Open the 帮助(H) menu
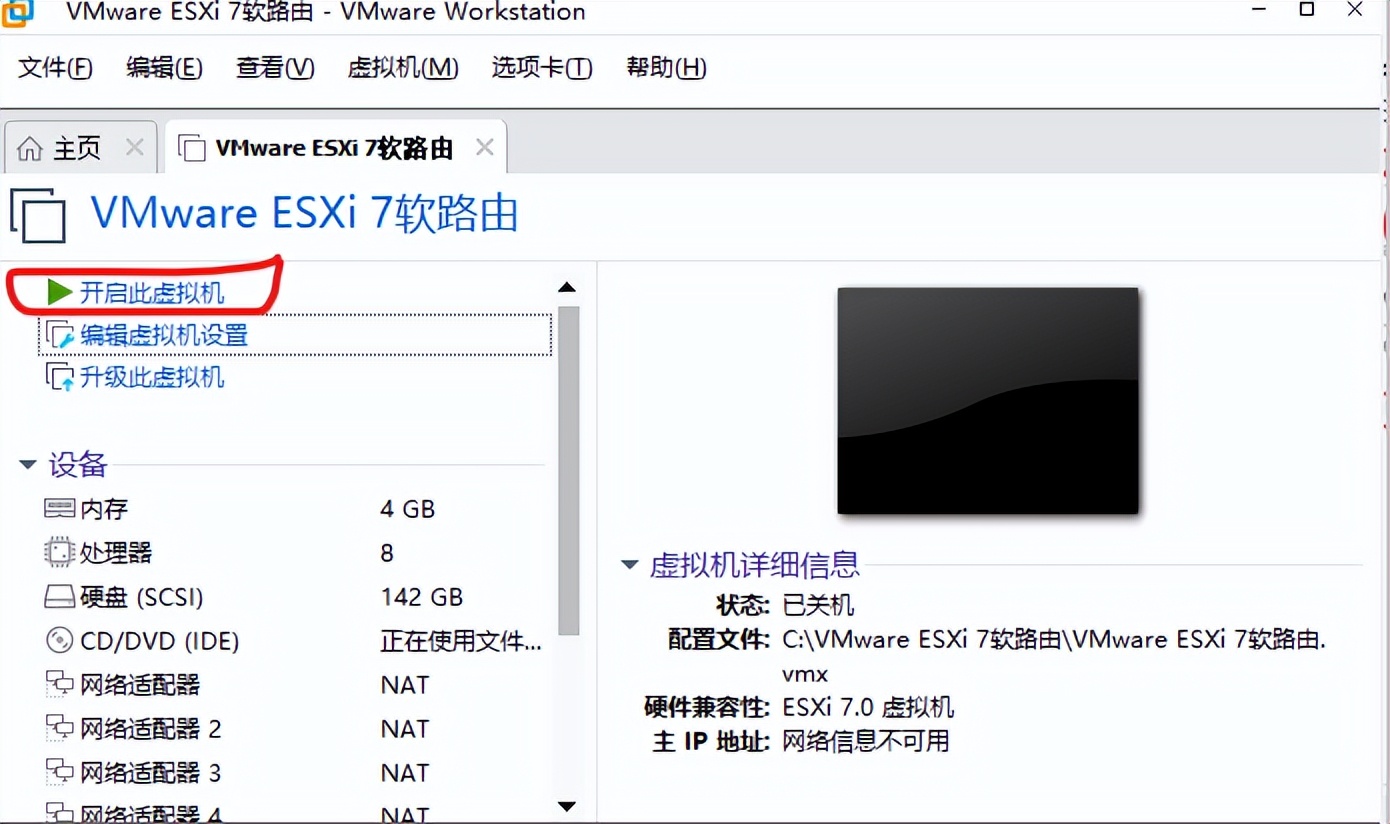The image size is (1390, 824). click(665, 67)
